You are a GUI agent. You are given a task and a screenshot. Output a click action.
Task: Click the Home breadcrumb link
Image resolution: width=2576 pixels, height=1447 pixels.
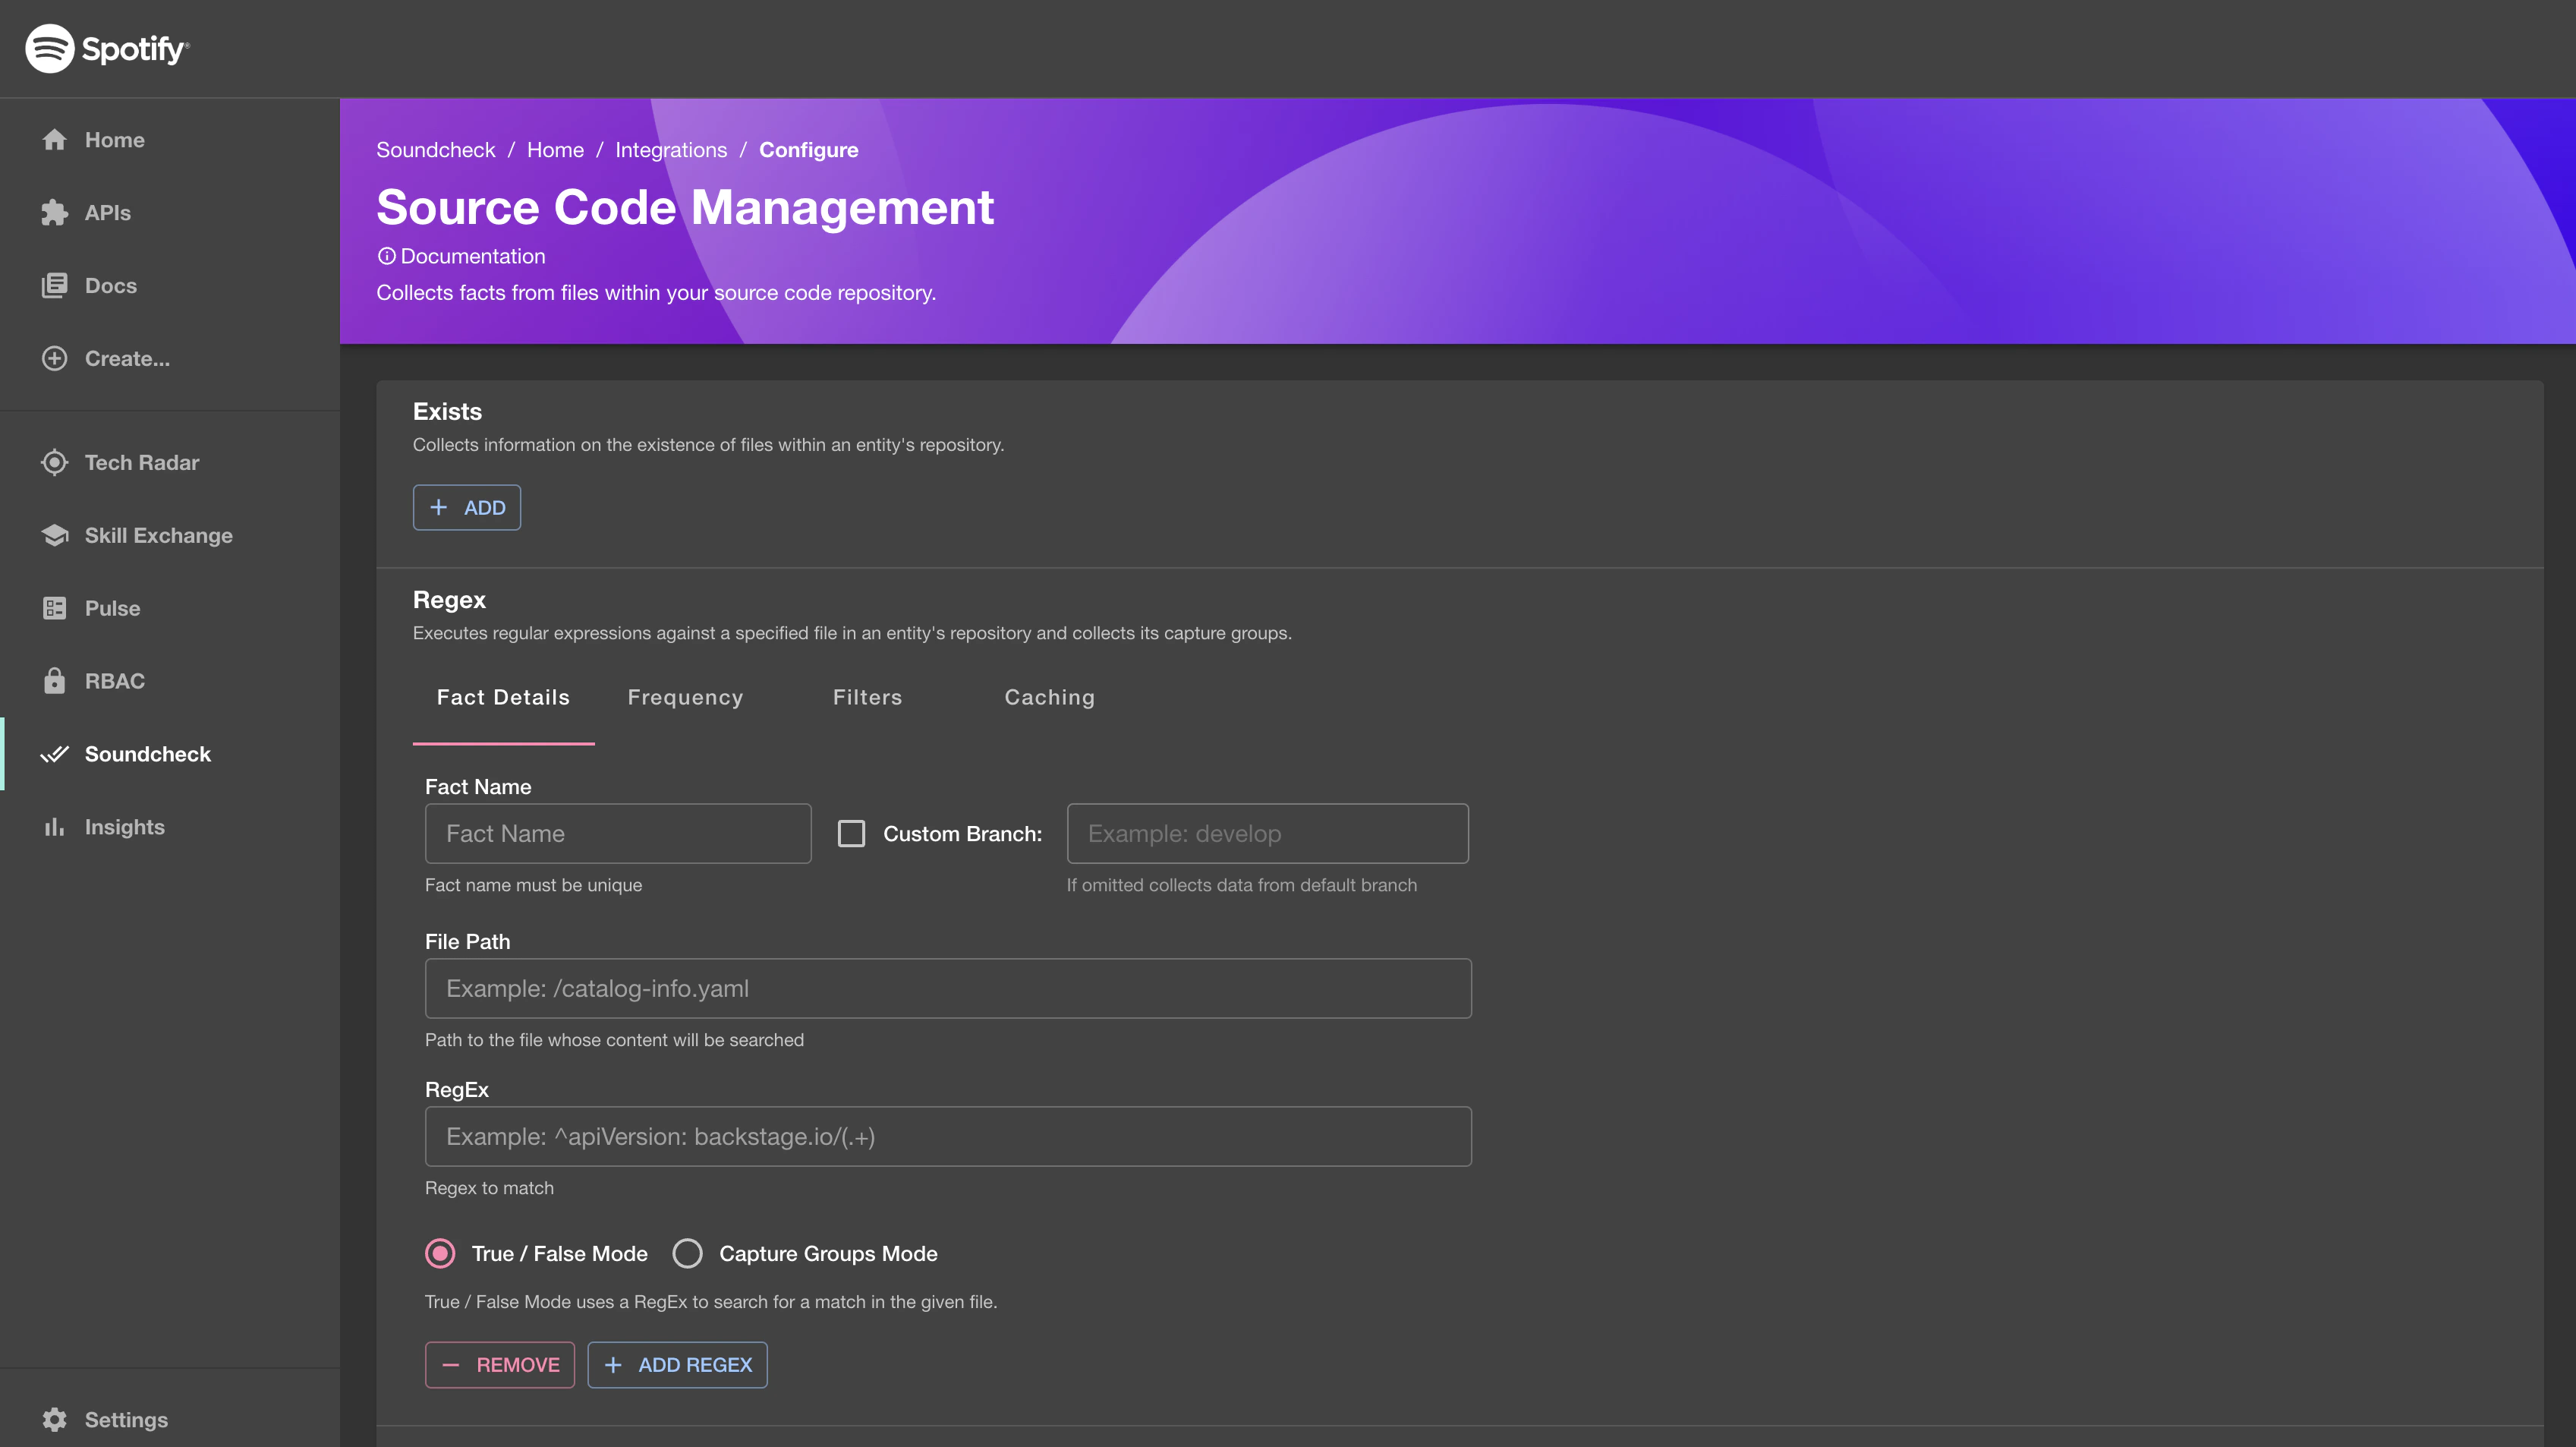555,150
